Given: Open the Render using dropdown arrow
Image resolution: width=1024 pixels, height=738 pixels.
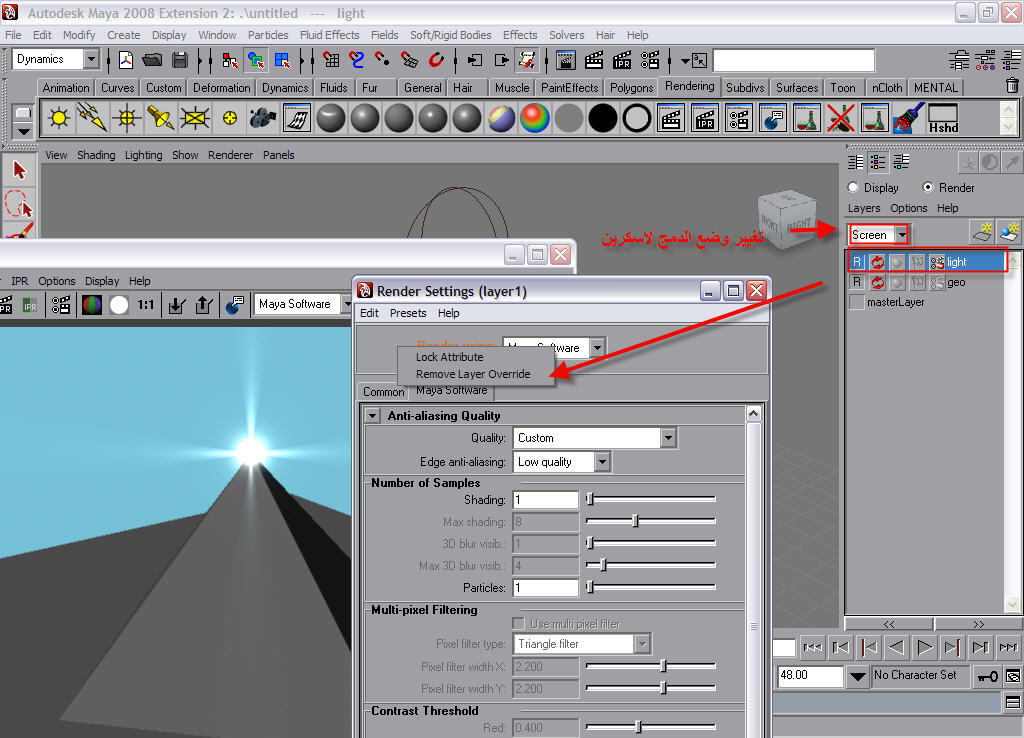Looking at the screenshot, I should pyautogui.click(x=597, y=347).
